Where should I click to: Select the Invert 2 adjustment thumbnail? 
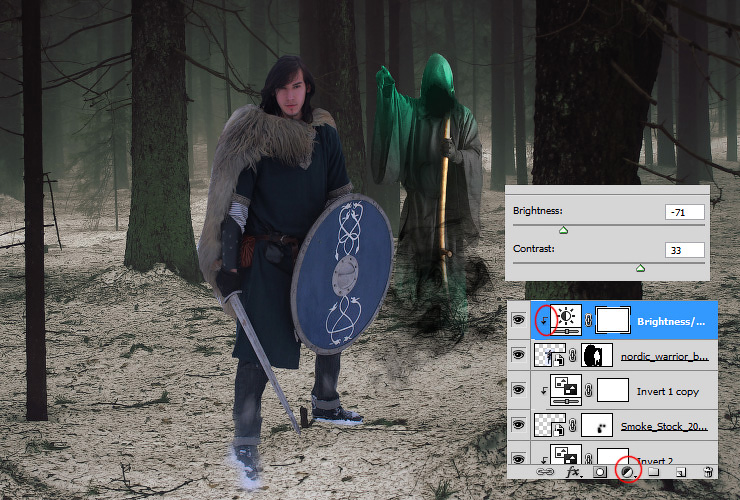(x=566, y=454)
